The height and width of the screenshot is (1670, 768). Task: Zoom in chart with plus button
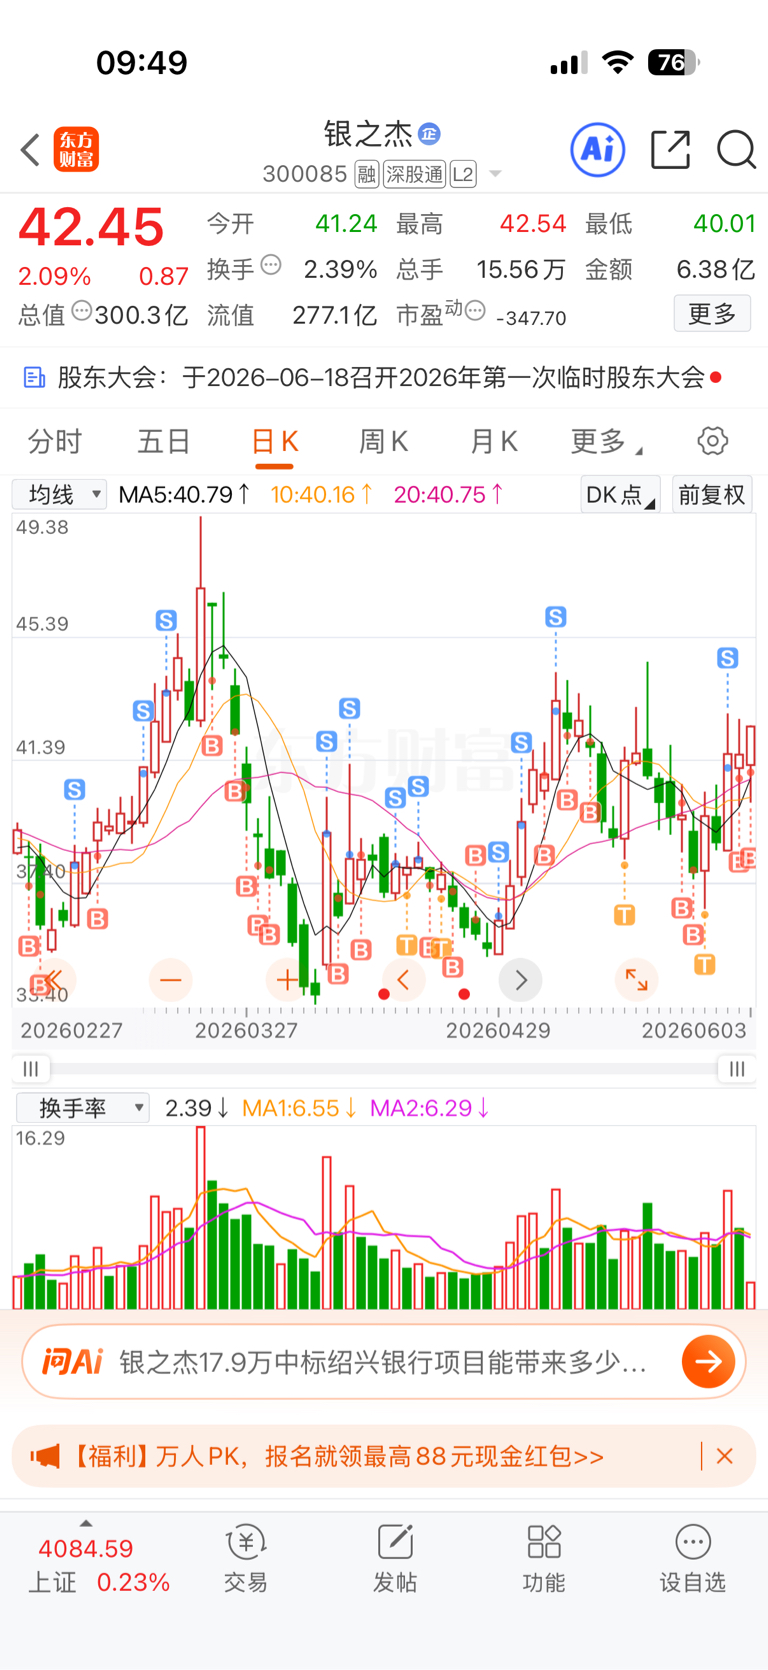click(287, 980)
